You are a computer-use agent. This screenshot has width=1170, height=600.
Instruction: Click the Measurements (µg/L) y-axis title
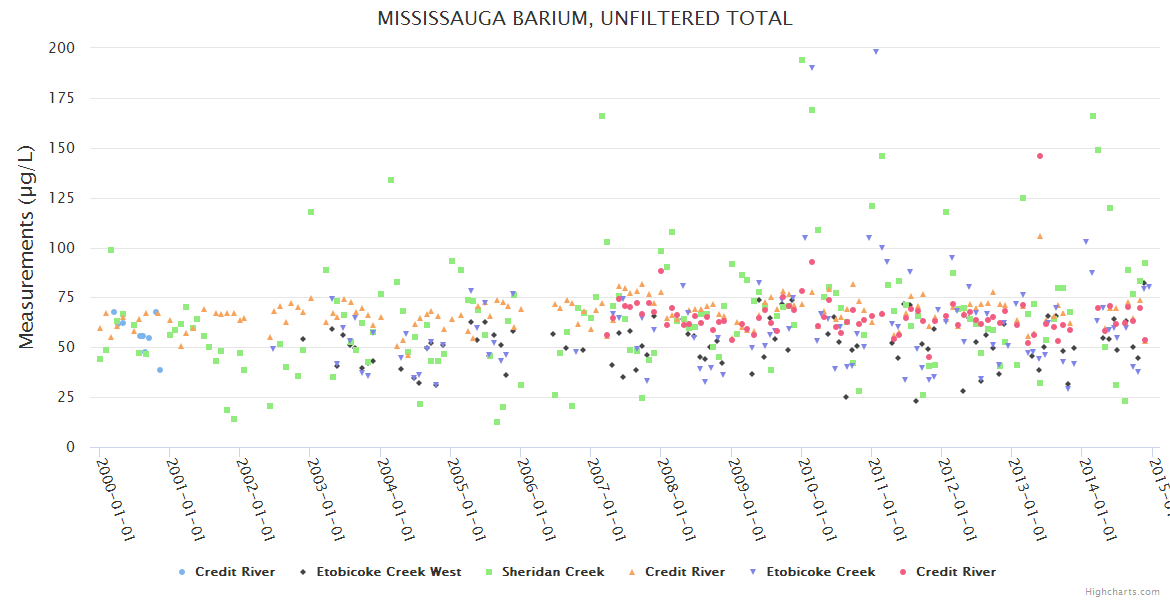click(x=27, y=247)
